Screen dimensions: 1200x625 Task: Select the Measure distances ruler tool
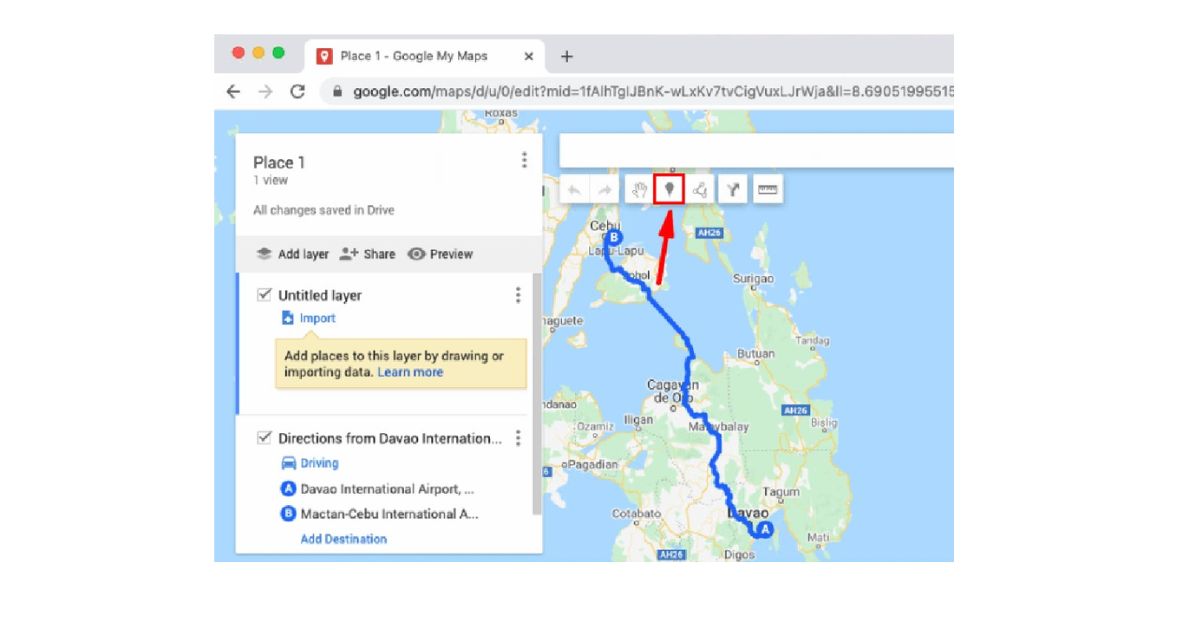[767, 189]
